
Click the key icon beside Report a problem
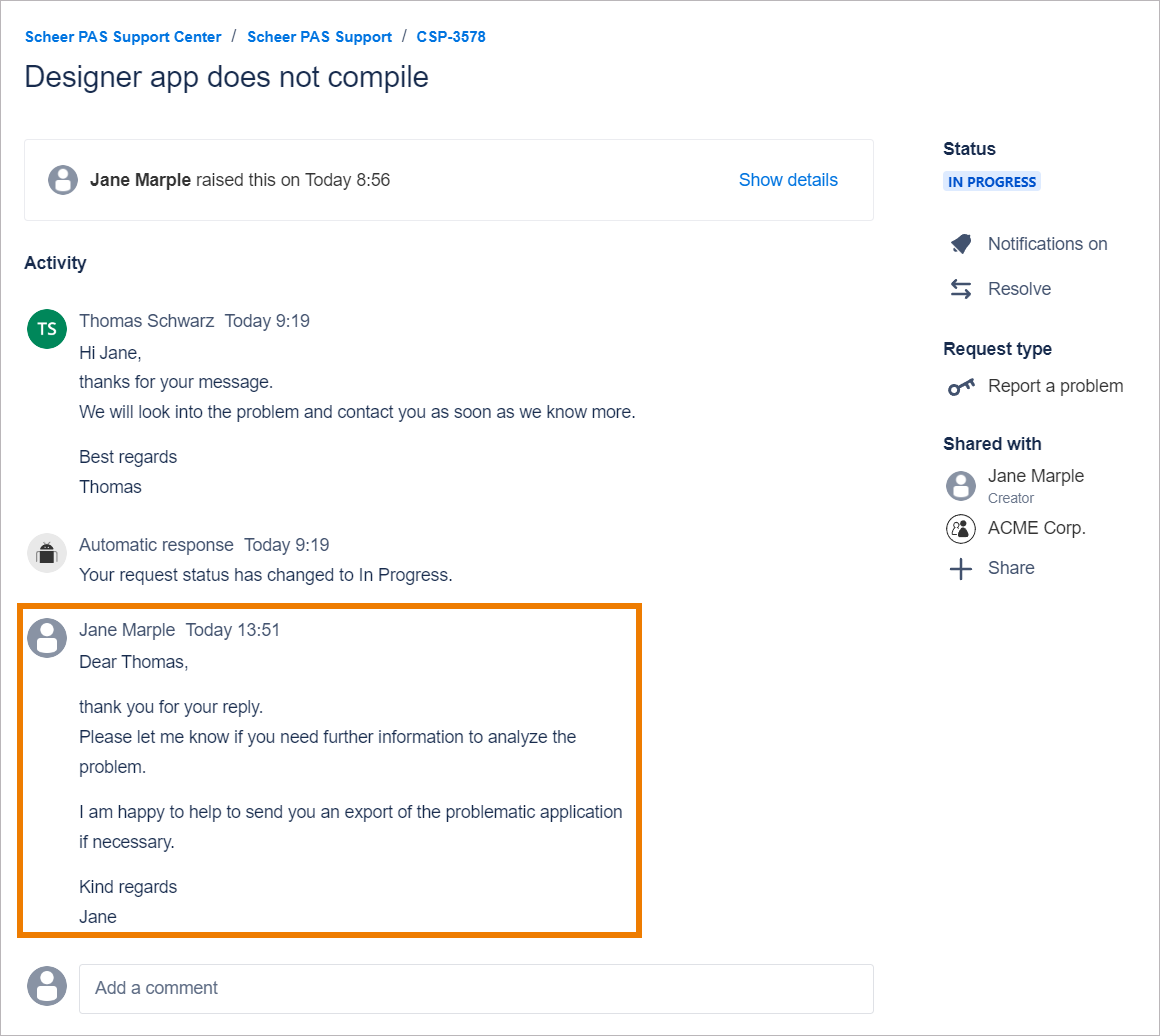point(960,386)
